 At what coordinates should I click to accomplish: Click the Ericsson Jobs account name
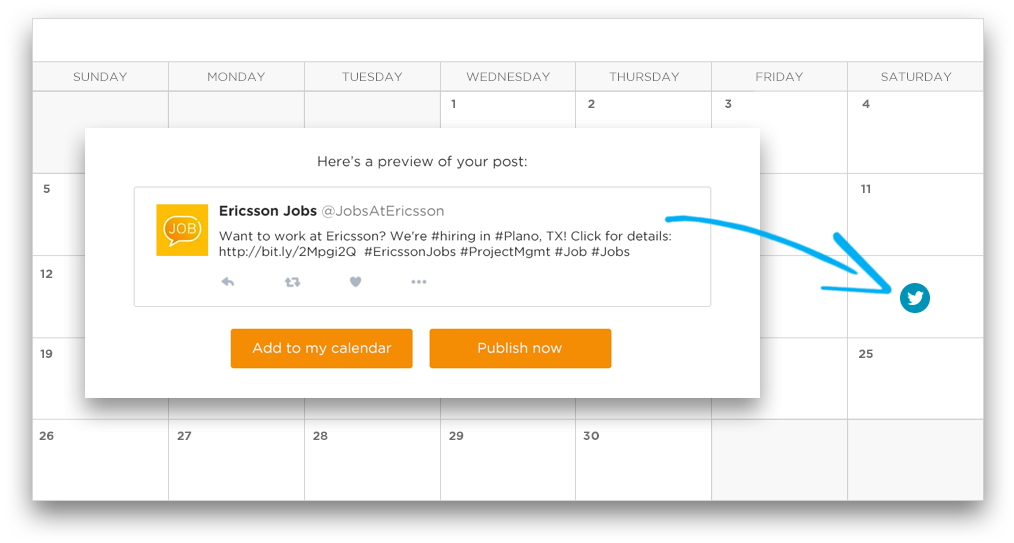pyautogui.click(x=268, y=211)
